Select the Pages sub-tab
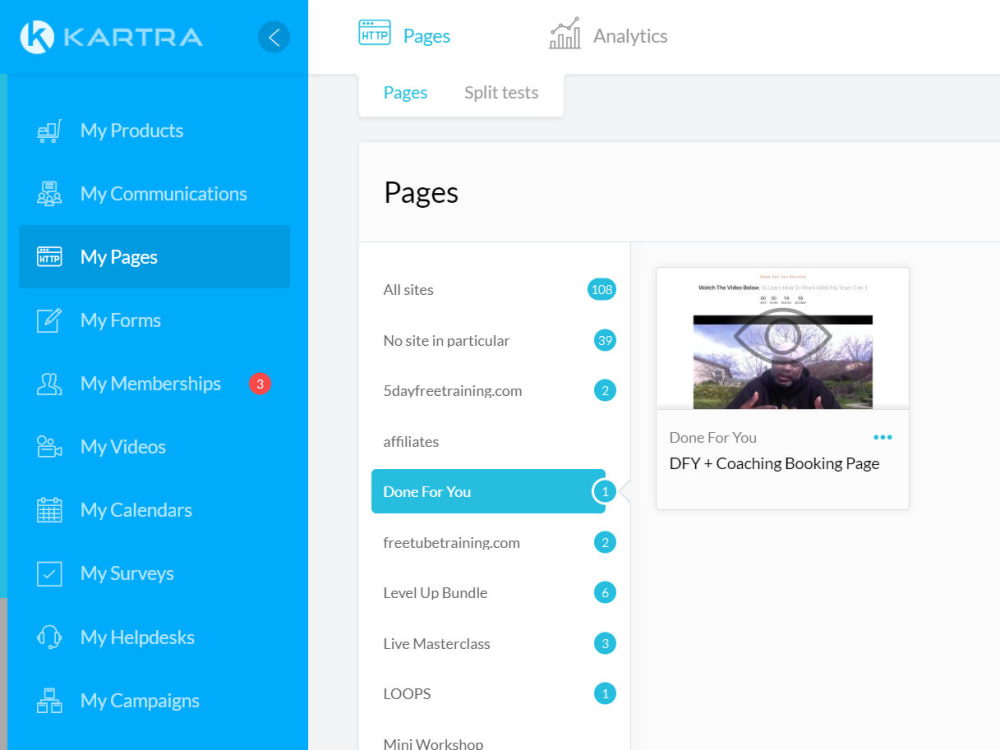The width and height of the screenshot is (1000, 750). (405, 92)
